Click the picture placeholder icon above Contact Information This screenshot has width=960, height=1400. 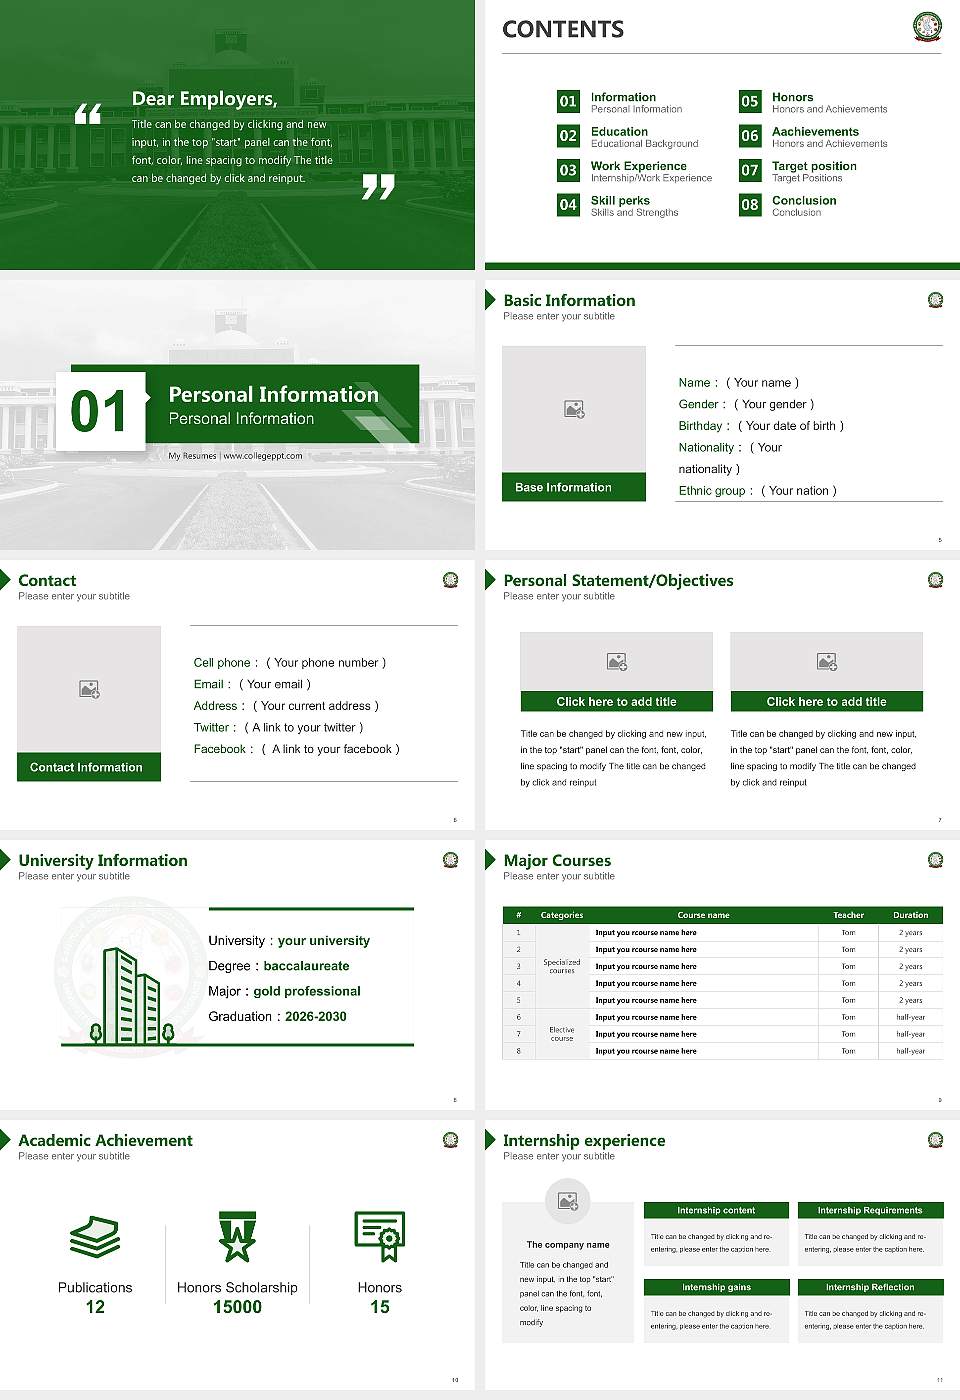tap(89, 689)
